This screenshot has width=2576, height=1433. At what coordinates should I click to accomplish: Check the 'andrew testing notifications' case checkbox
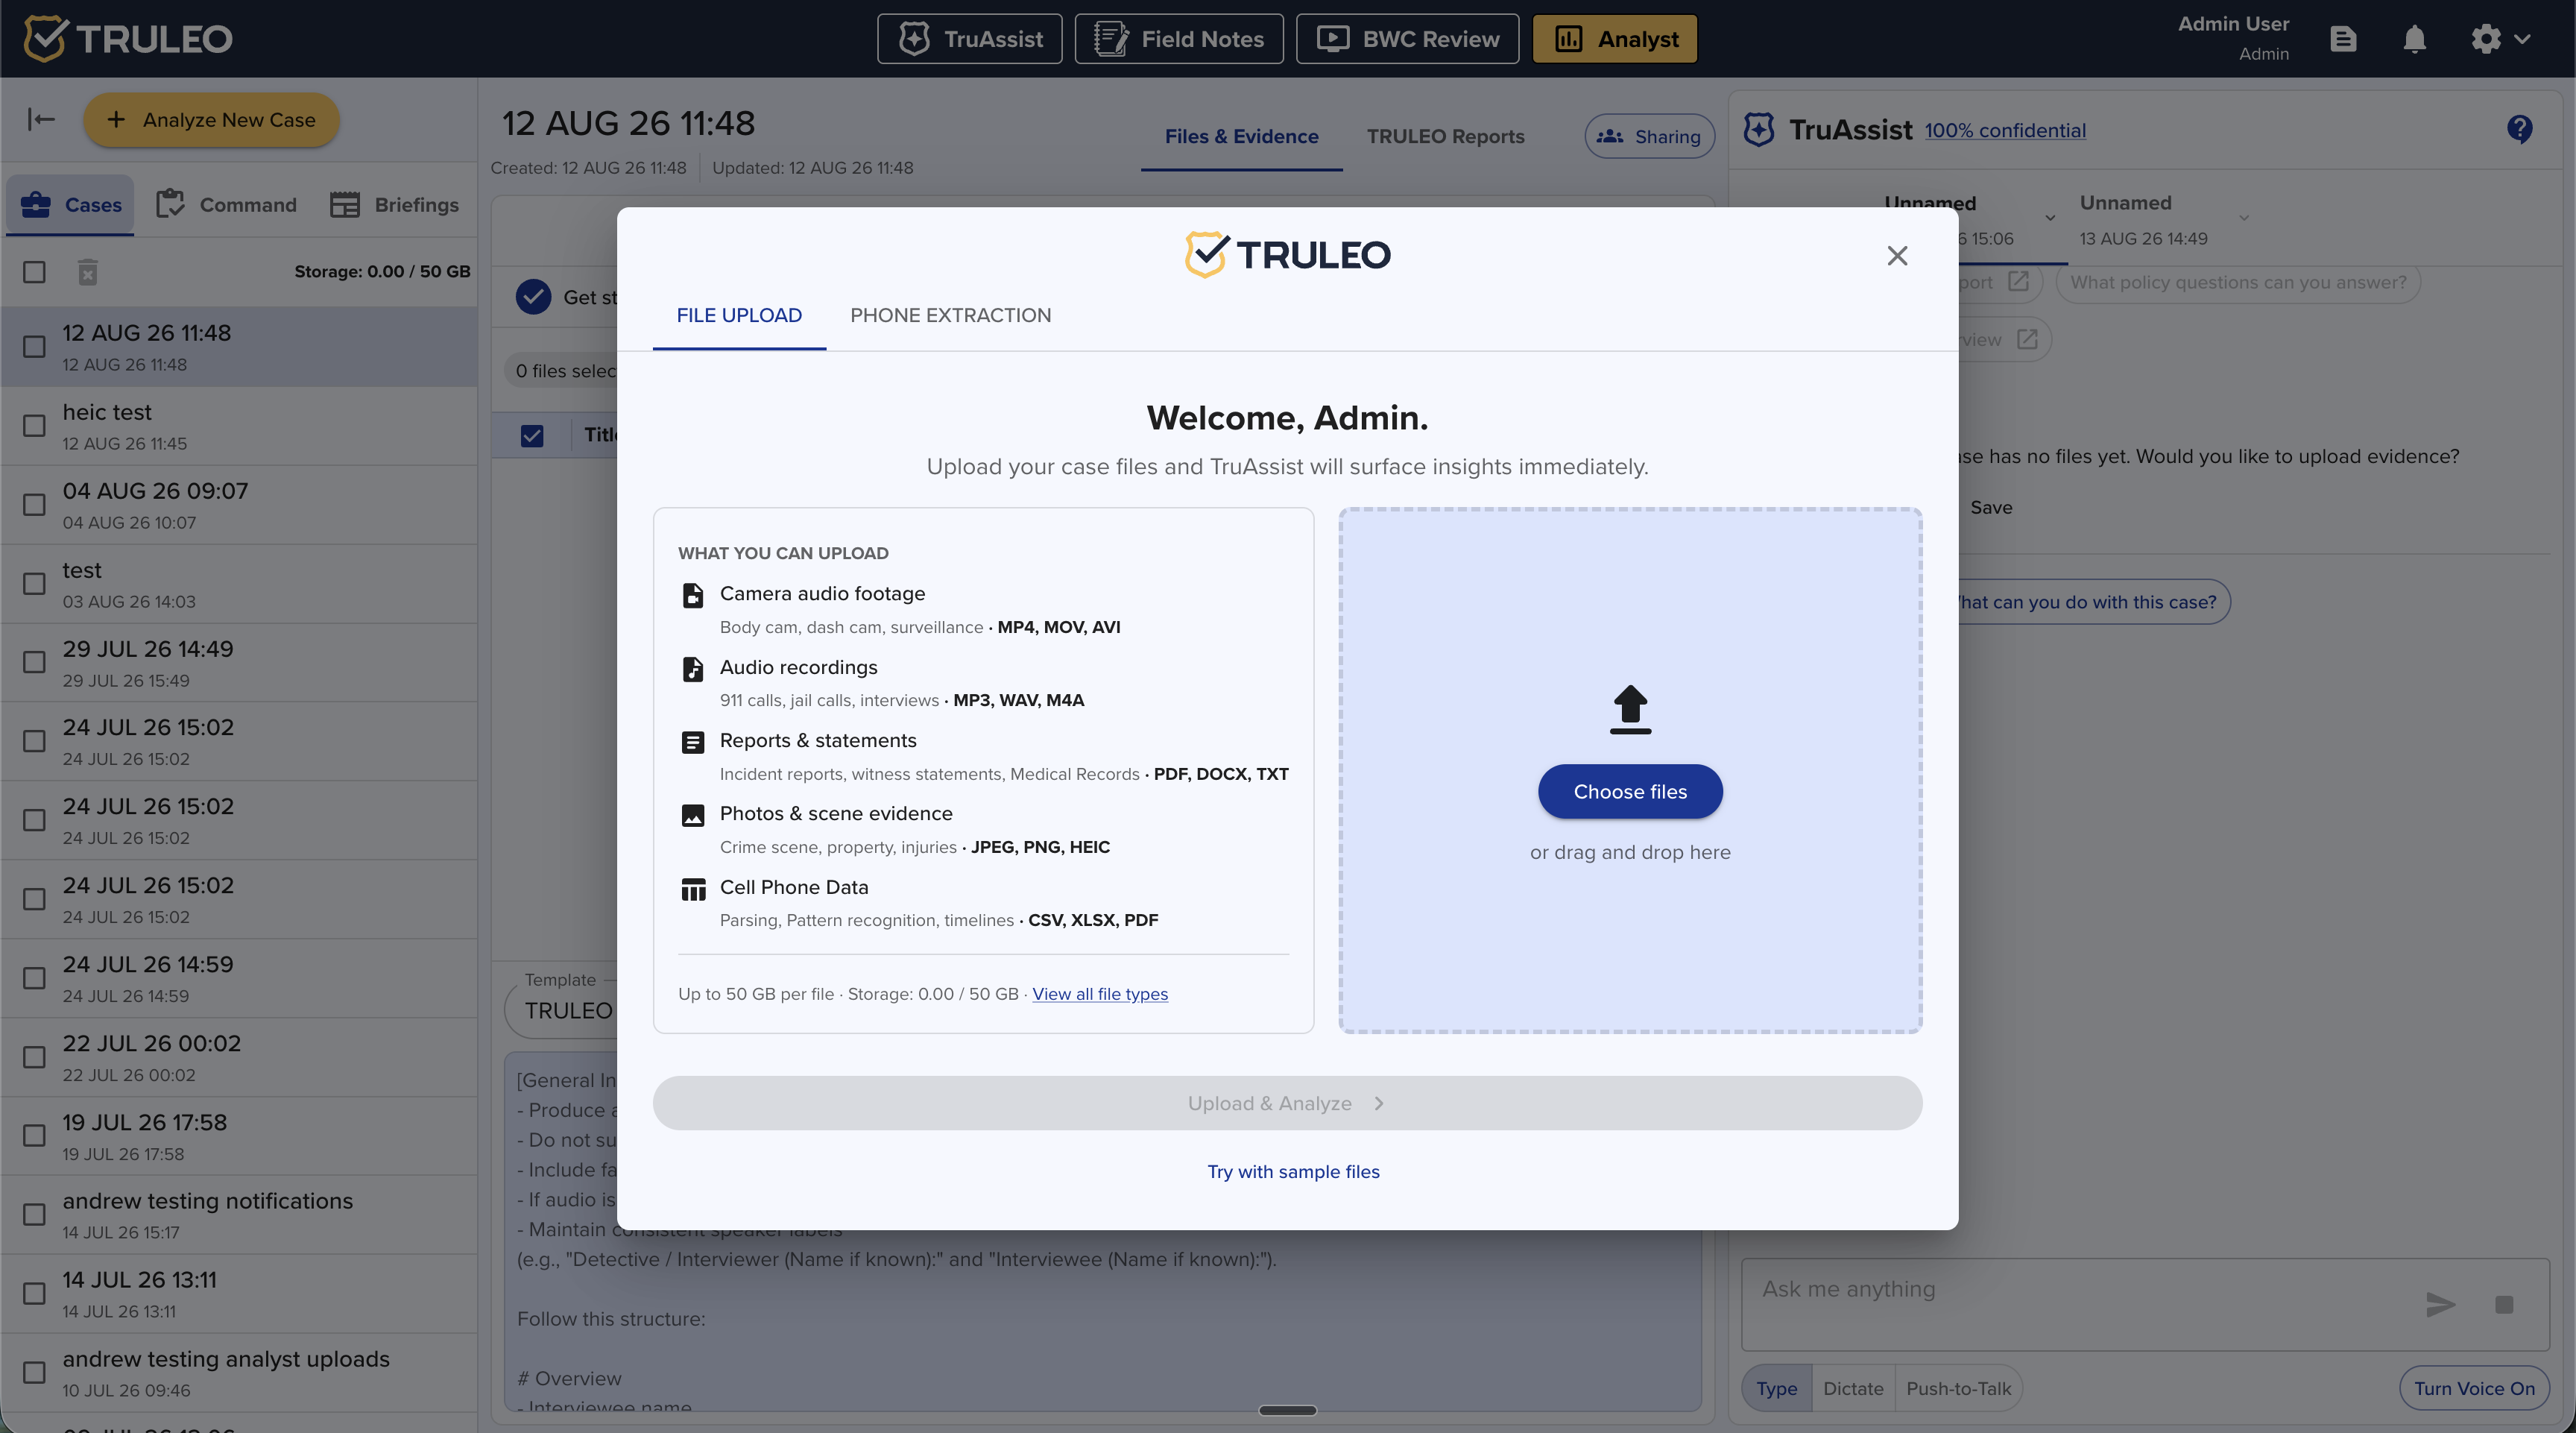click(34, 1214)
